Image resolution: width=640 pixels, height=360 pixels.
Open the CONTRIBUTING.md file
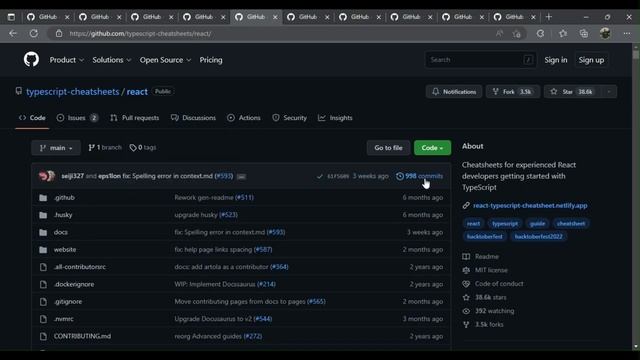pos(82,336)
